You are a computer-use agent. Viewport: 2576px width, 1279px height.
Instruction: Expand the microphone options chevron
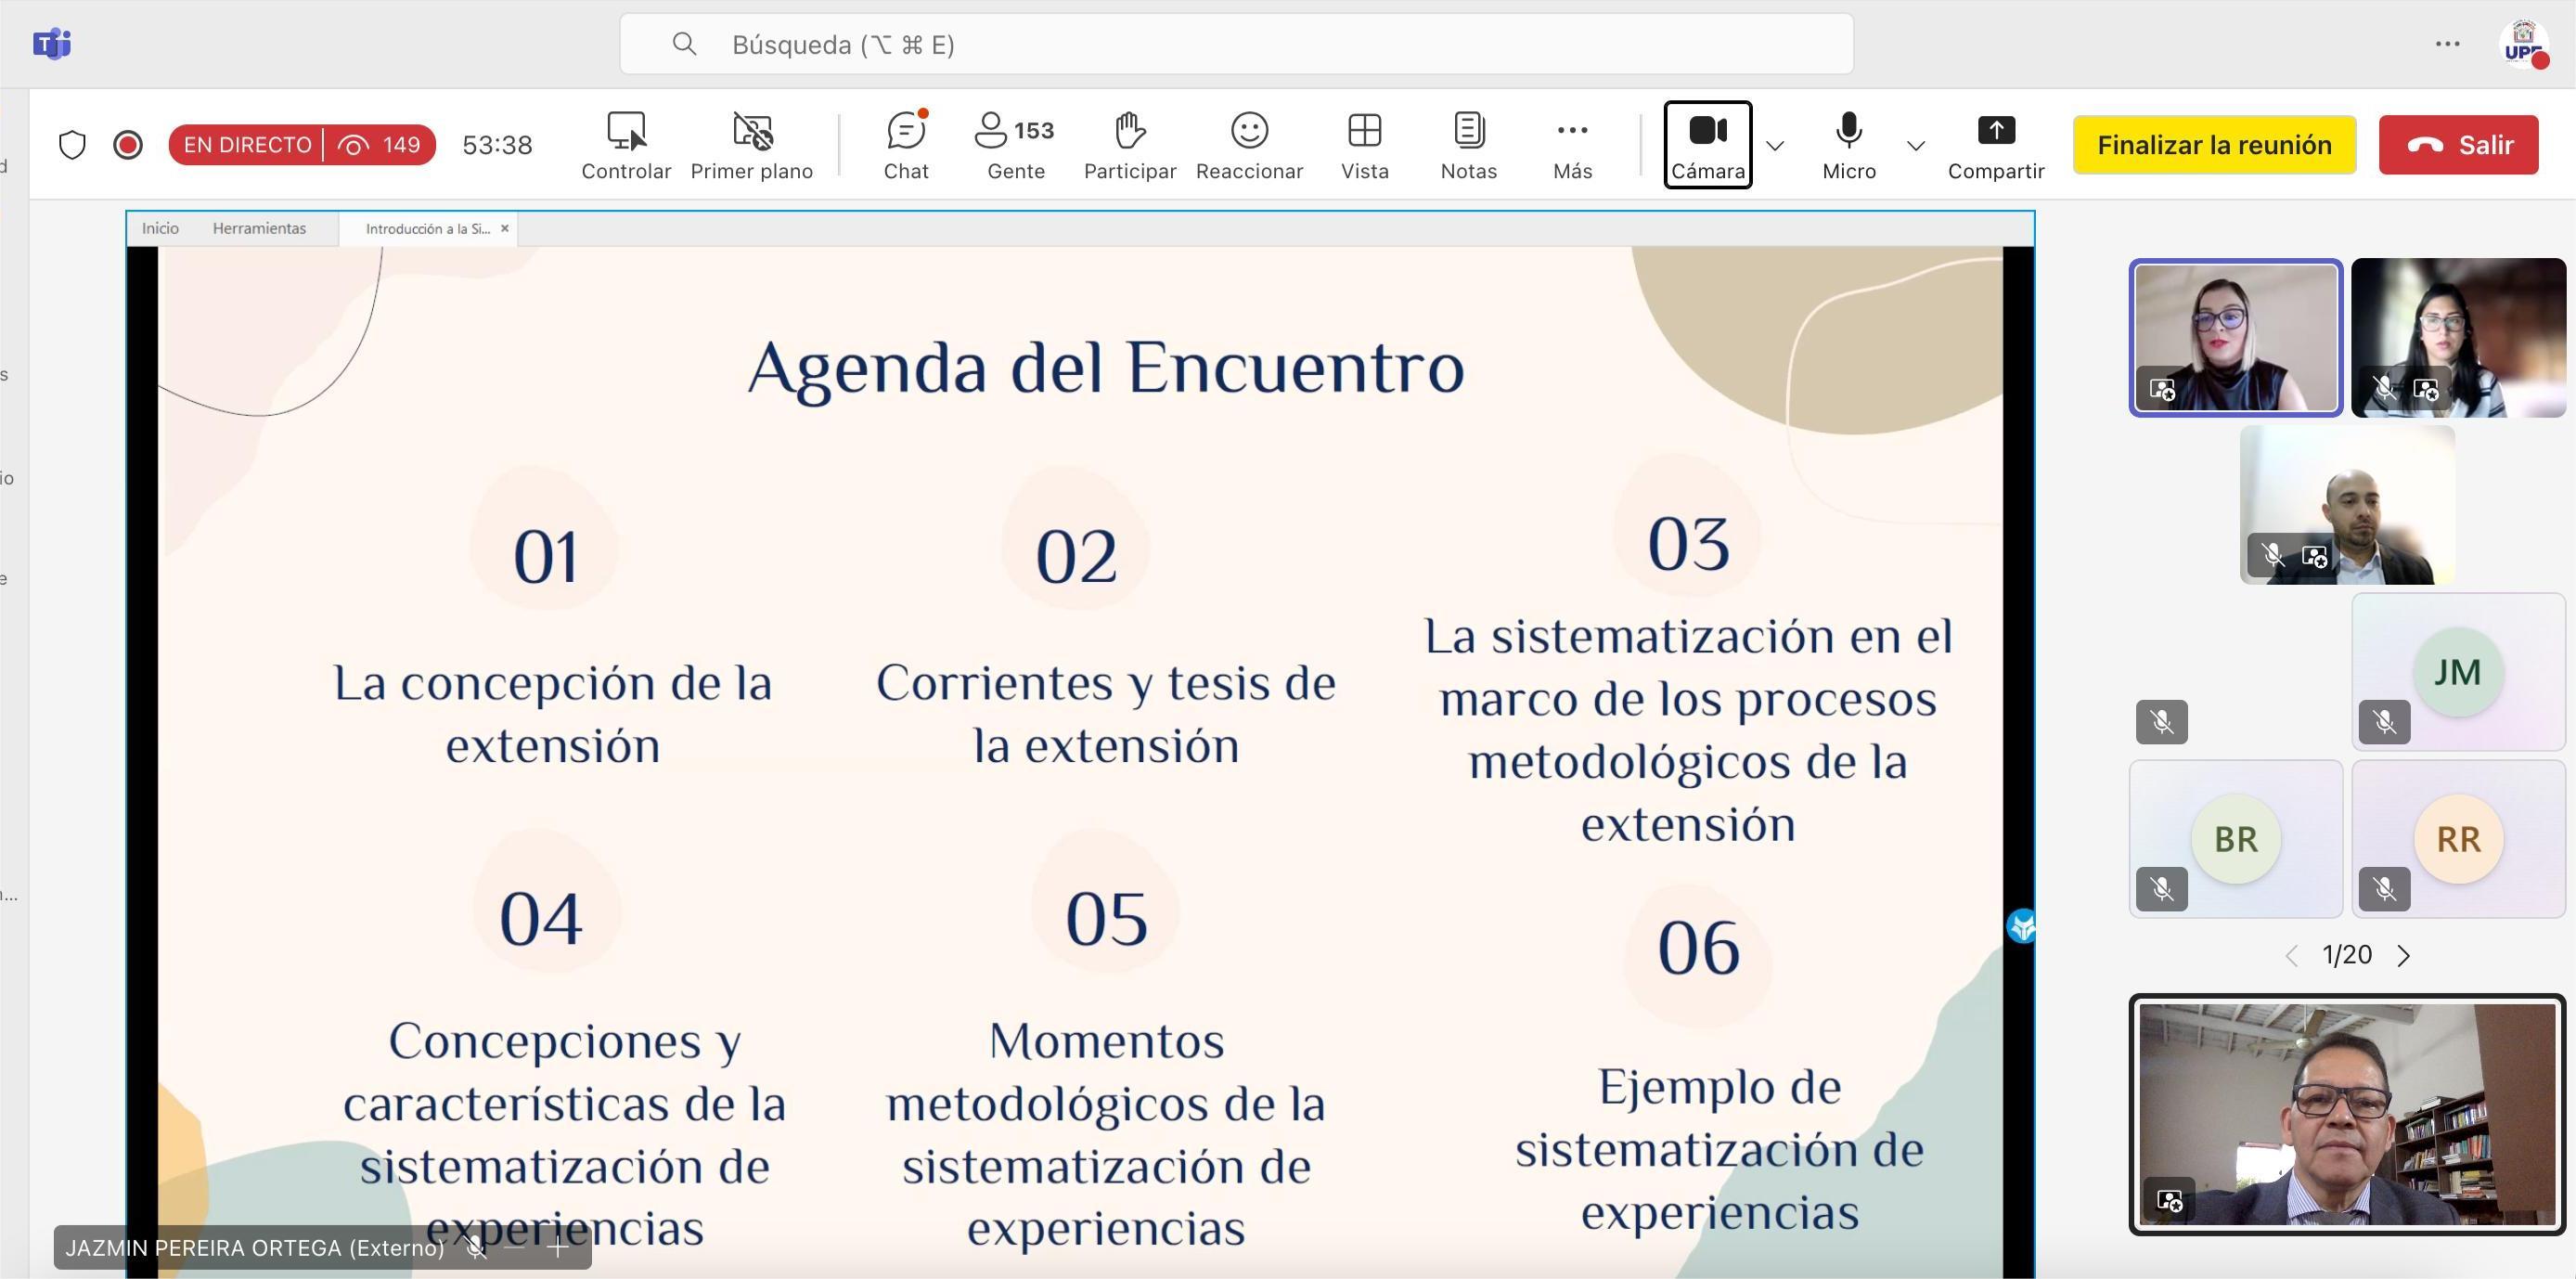1915,147
